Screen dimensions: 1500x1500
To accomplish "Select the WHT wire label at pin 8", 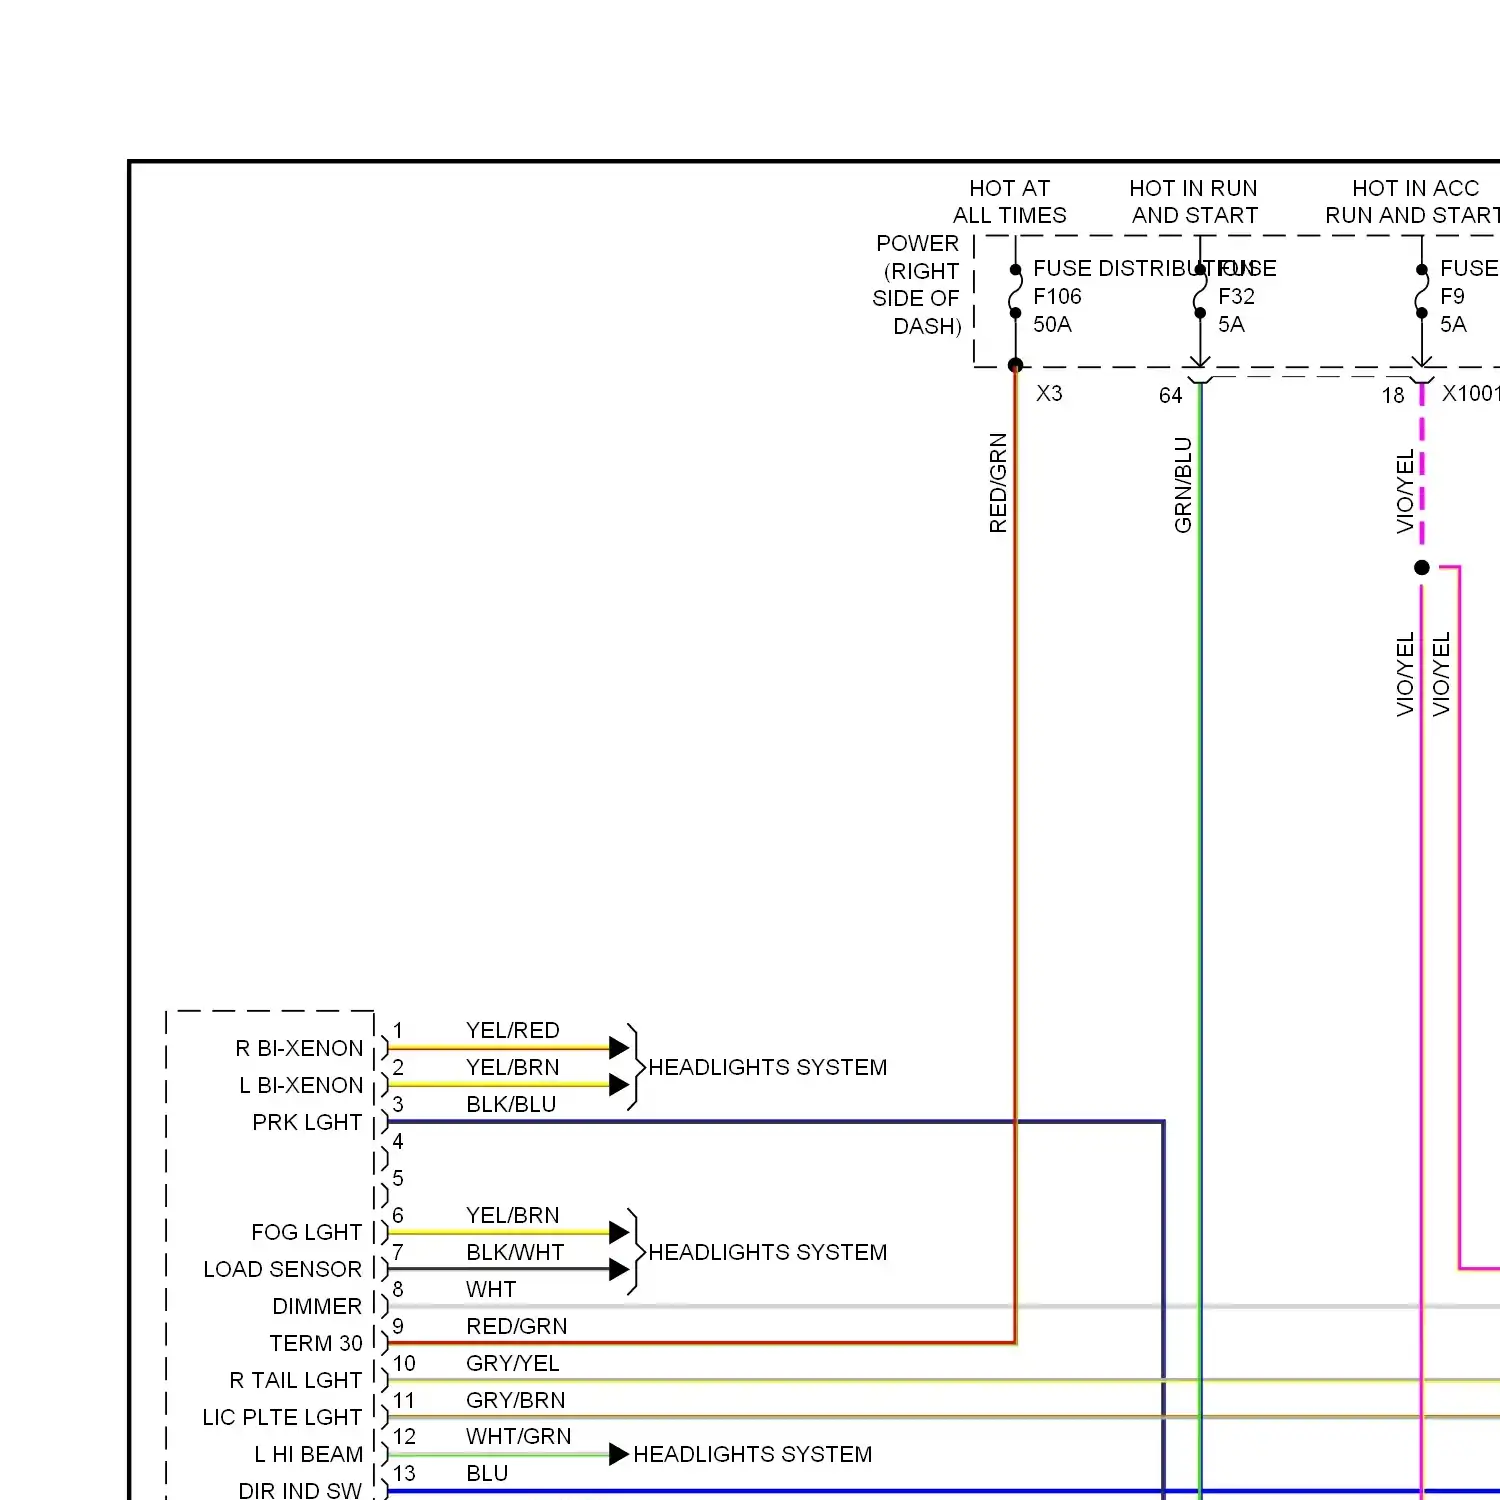I will click(x=491, y=1289).
